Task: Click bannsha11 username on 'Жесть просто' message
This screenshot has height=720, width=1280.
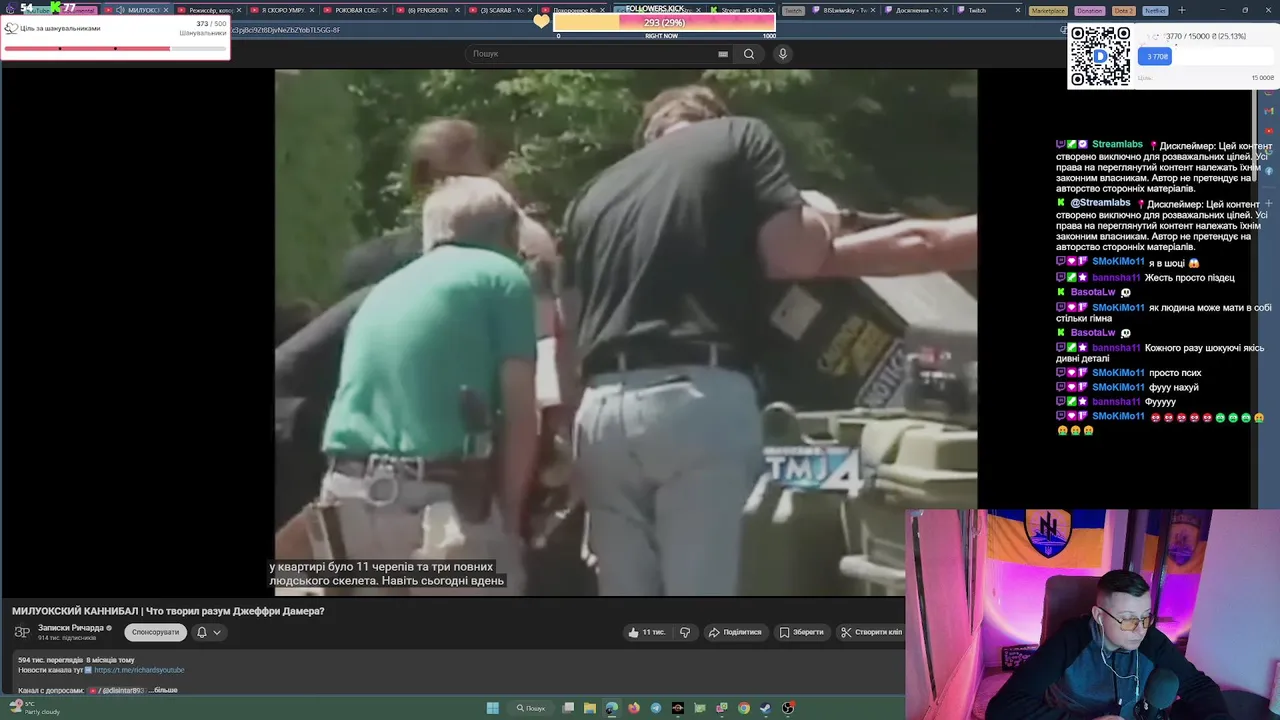Action: pyautogui.click(x=1116, y=278)
